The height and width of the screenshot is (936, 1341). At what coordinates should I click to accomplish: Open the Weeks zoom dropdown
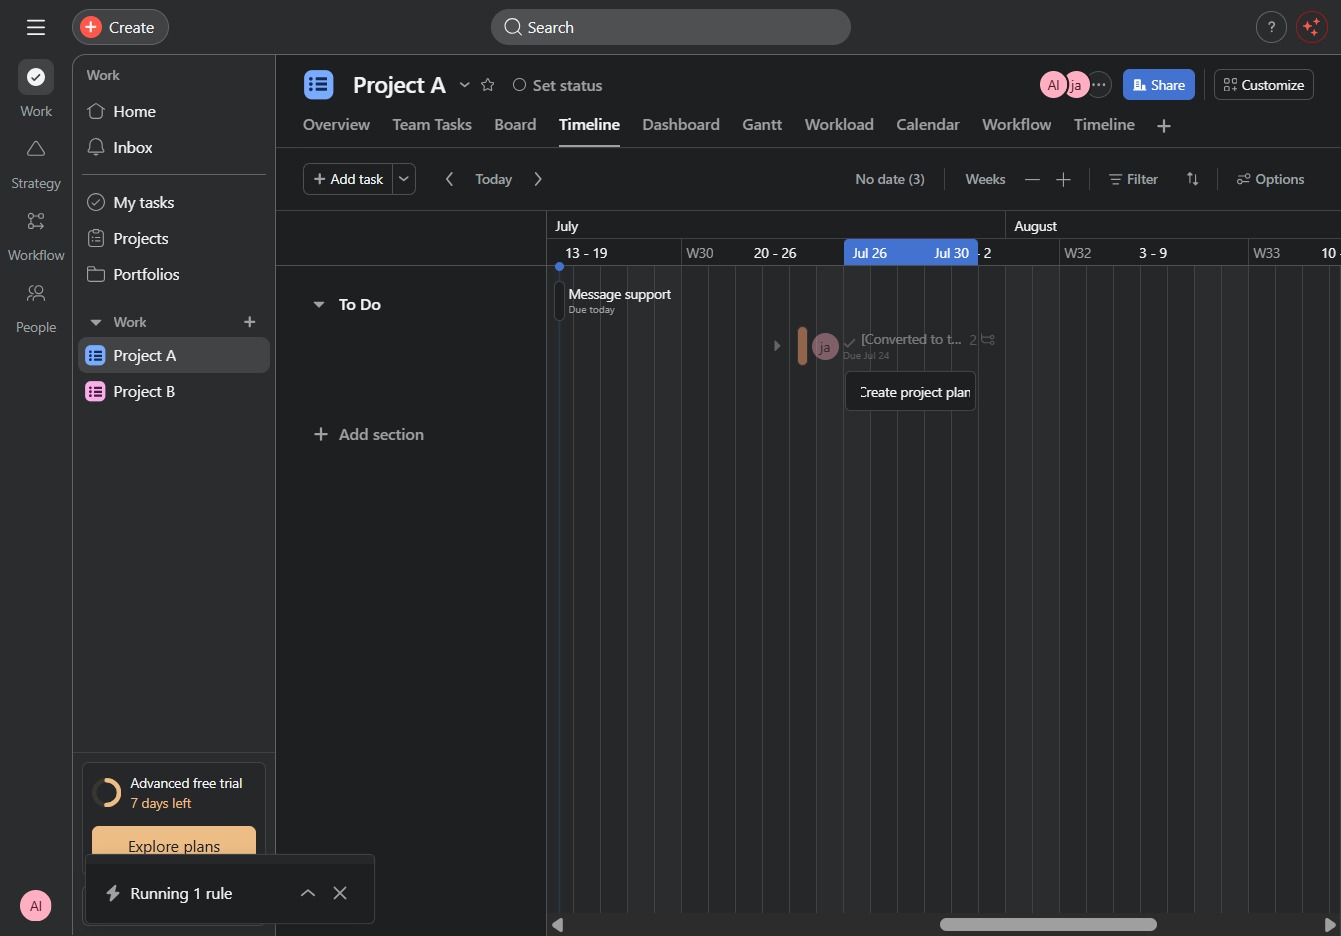point(985,179)
